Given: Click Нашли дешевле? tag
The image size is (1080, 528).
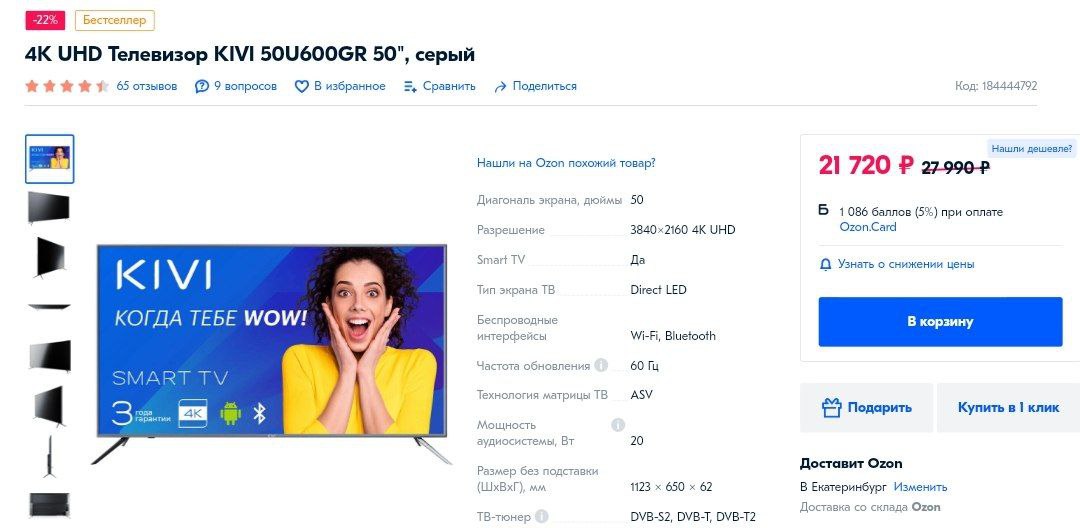Looking at the screenshot, I should coord(1031,148).
